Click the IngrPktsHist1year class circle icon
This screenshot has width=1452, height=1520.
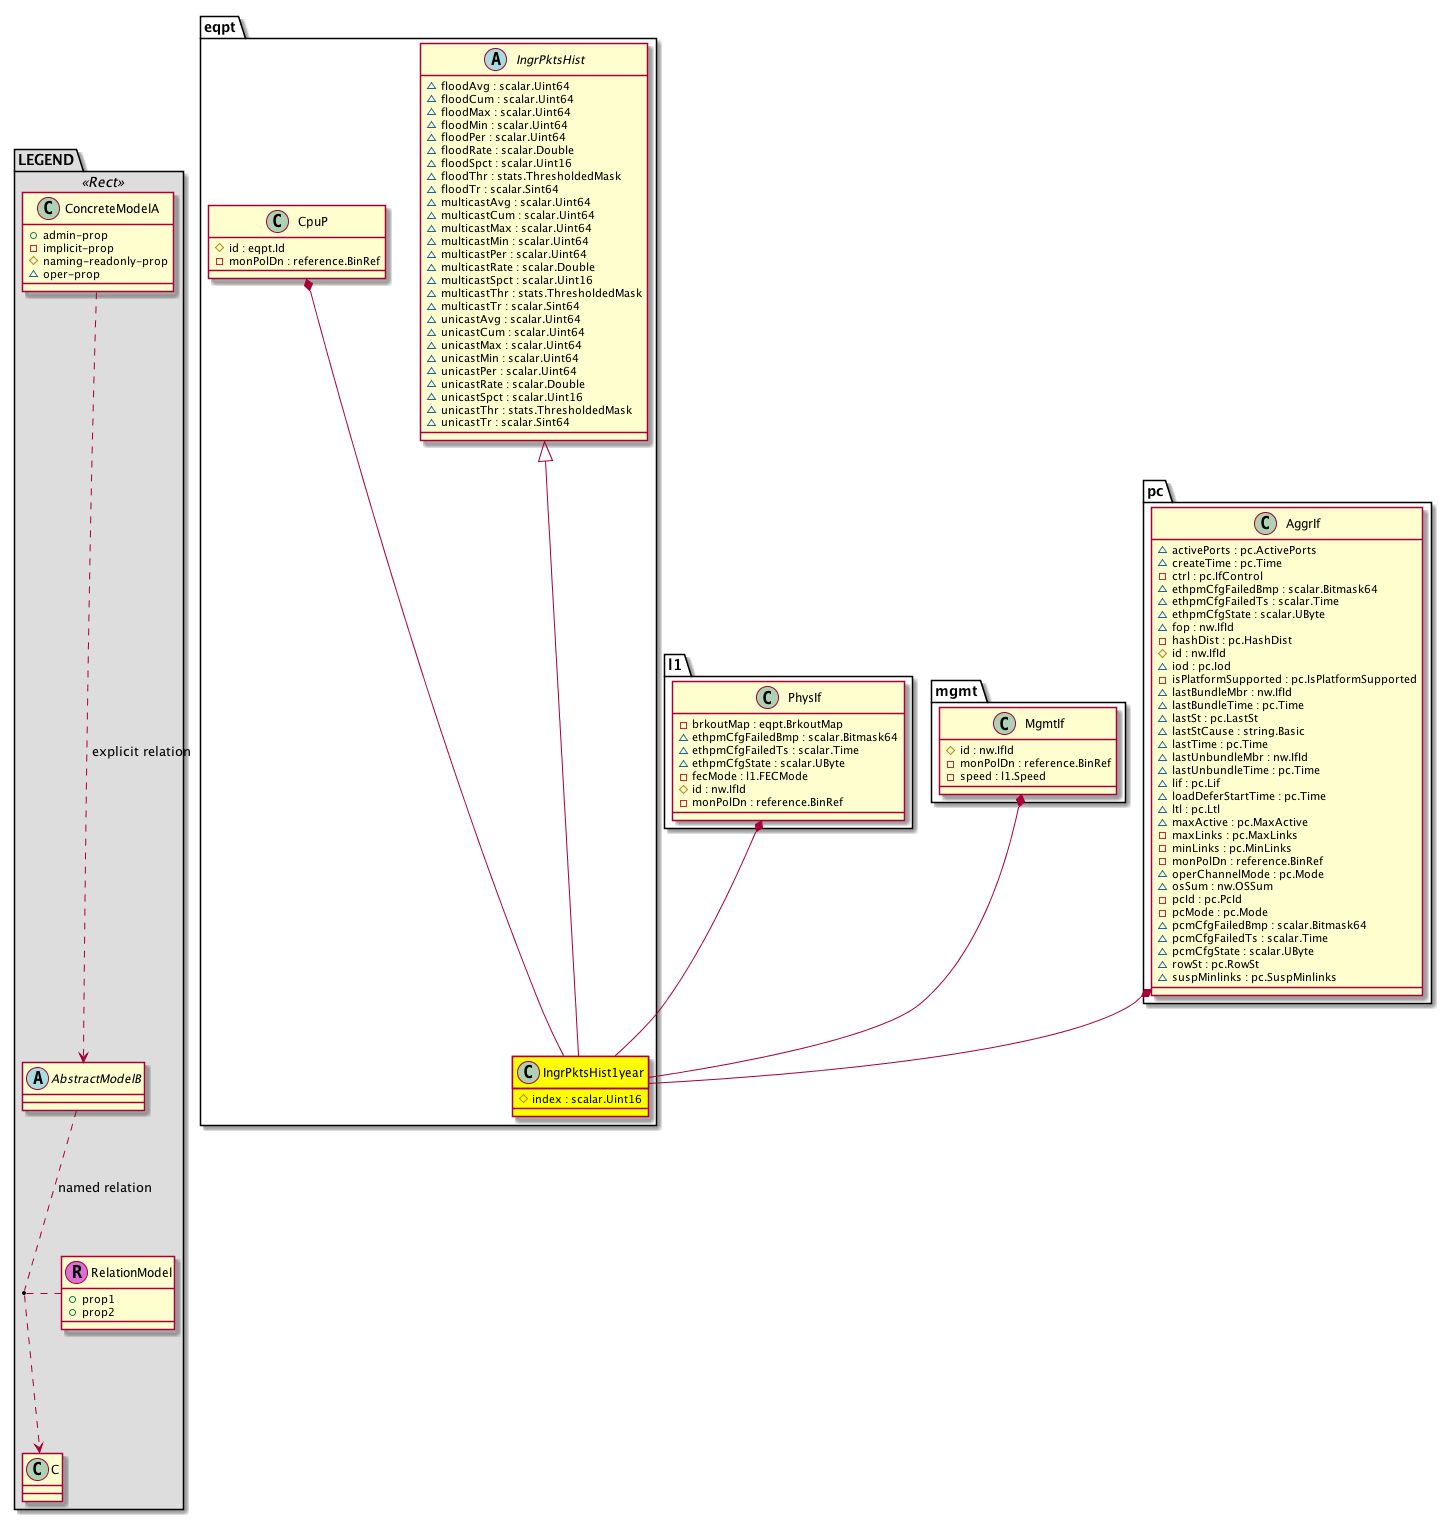pyautogui.click(x=528, y=1073)
